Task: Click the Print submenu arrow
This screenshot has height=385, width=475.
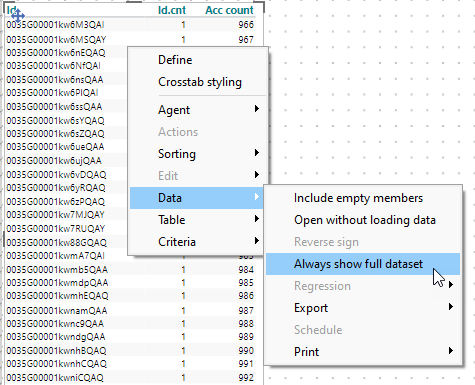Action: click(451, 351)
